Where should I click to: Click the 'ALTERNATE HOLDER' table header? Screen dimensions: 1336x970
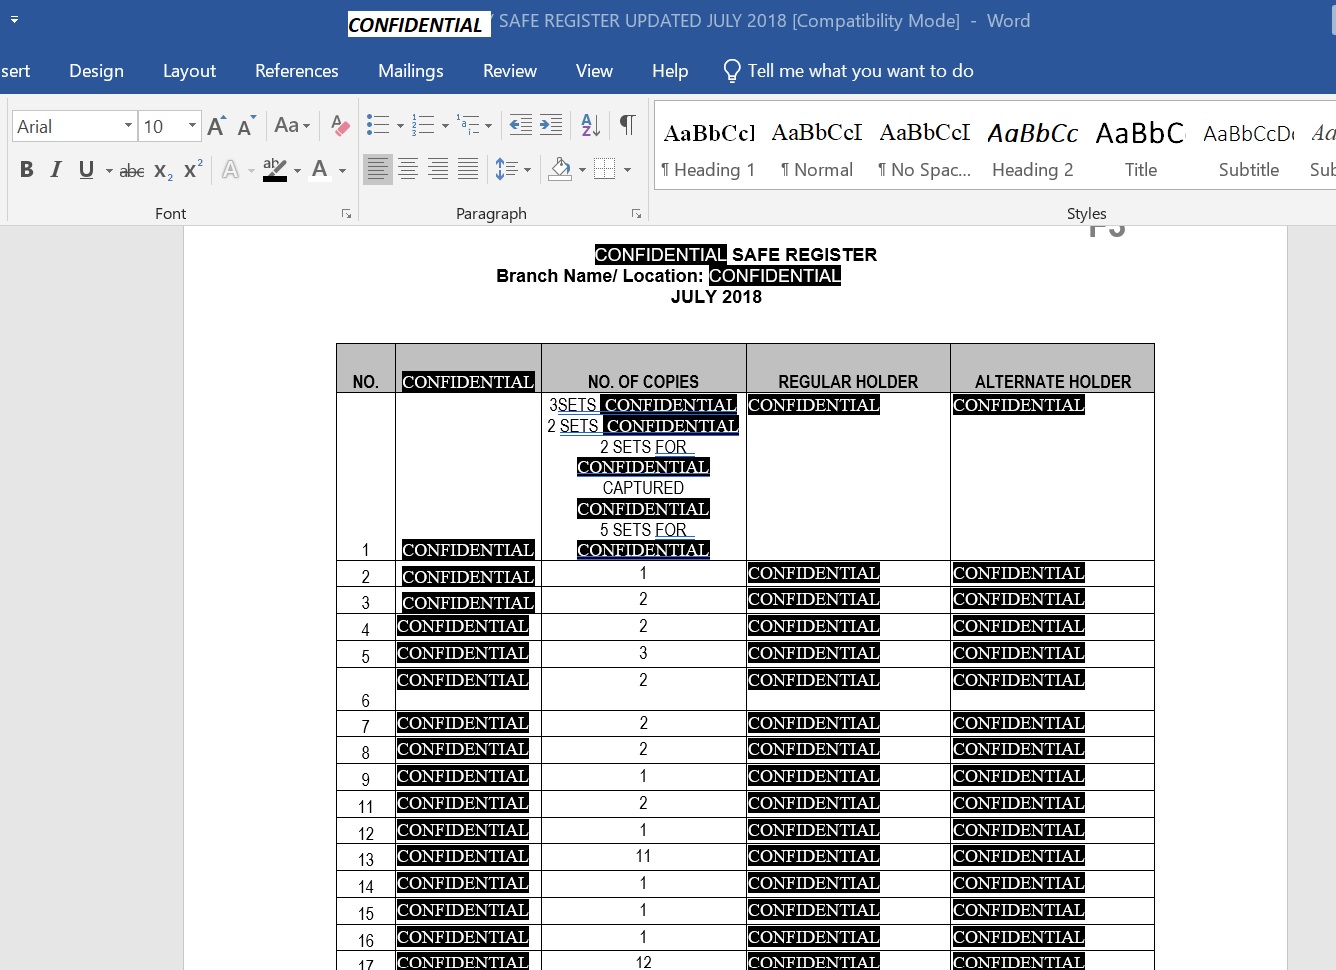pos(1053,382)
